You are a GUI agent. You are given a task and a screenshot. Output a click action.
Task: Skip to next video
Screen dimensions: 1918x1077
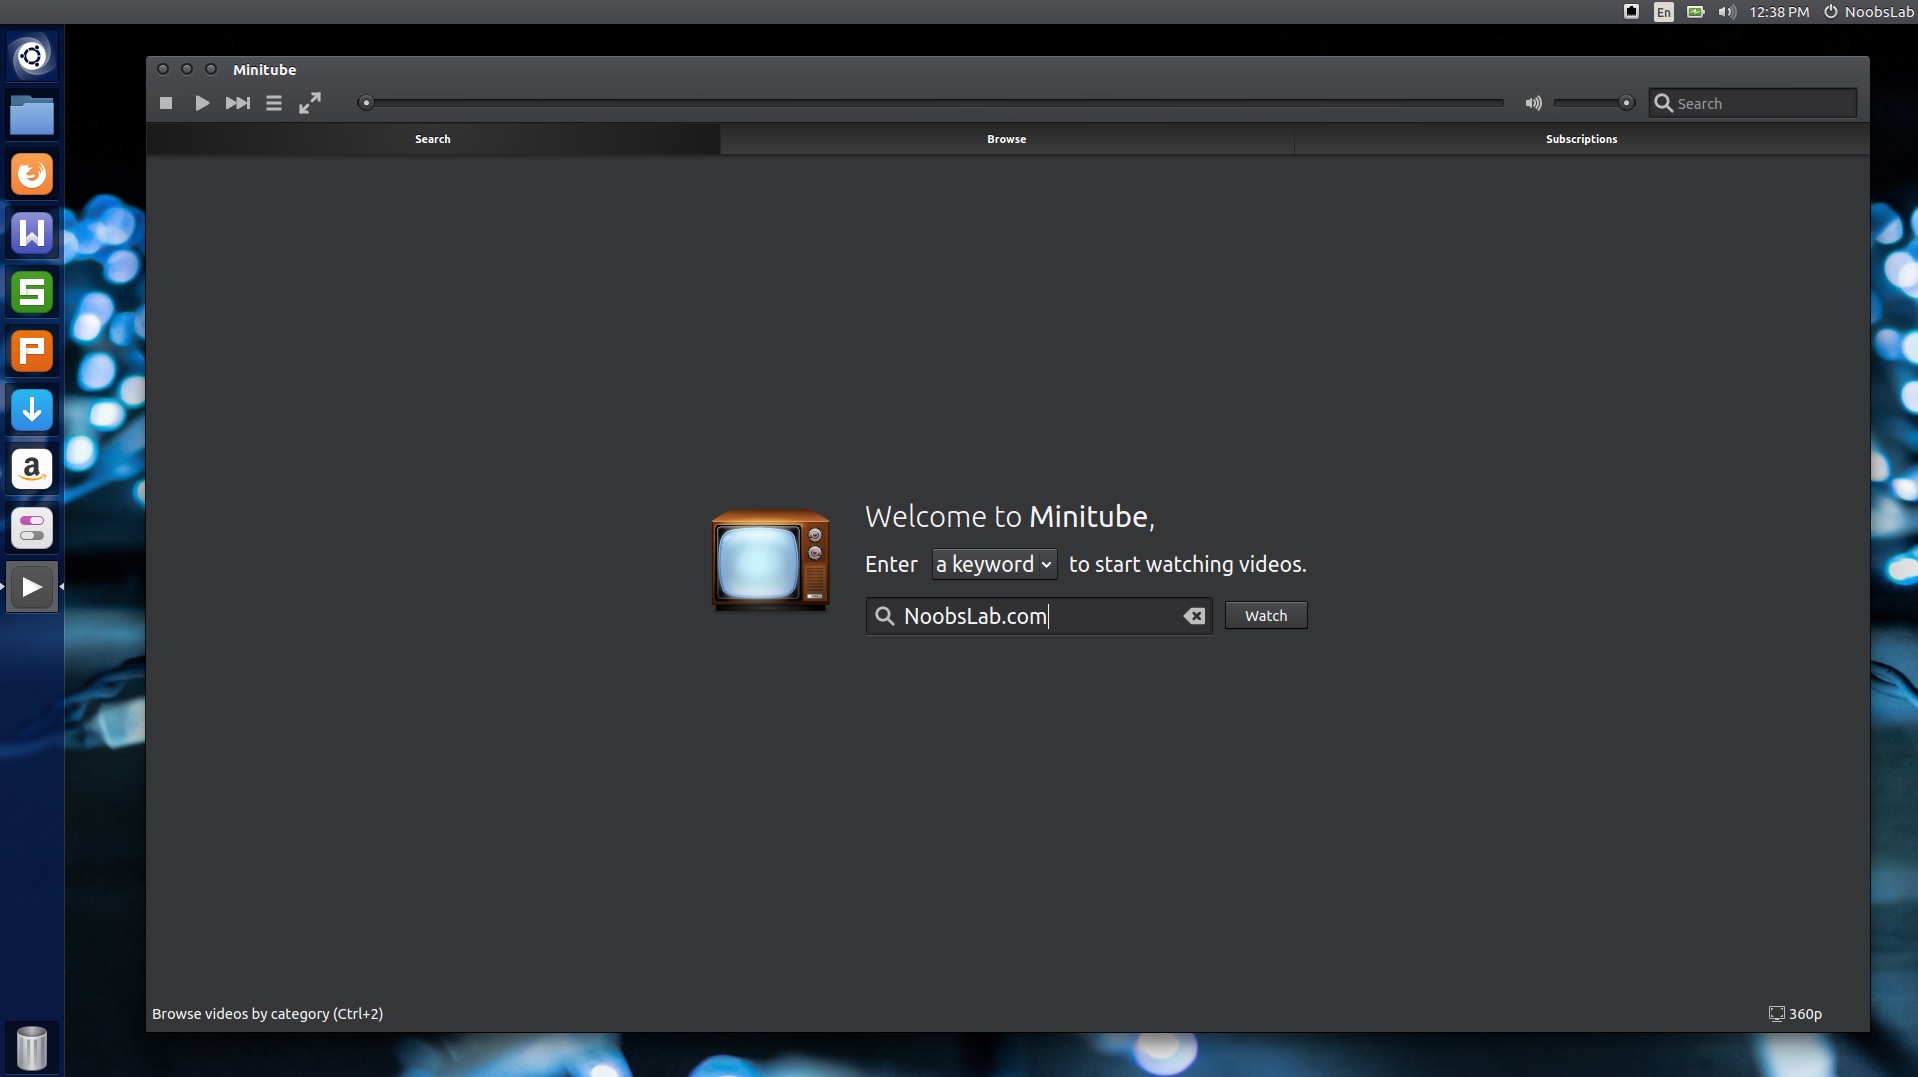point(238,103)
